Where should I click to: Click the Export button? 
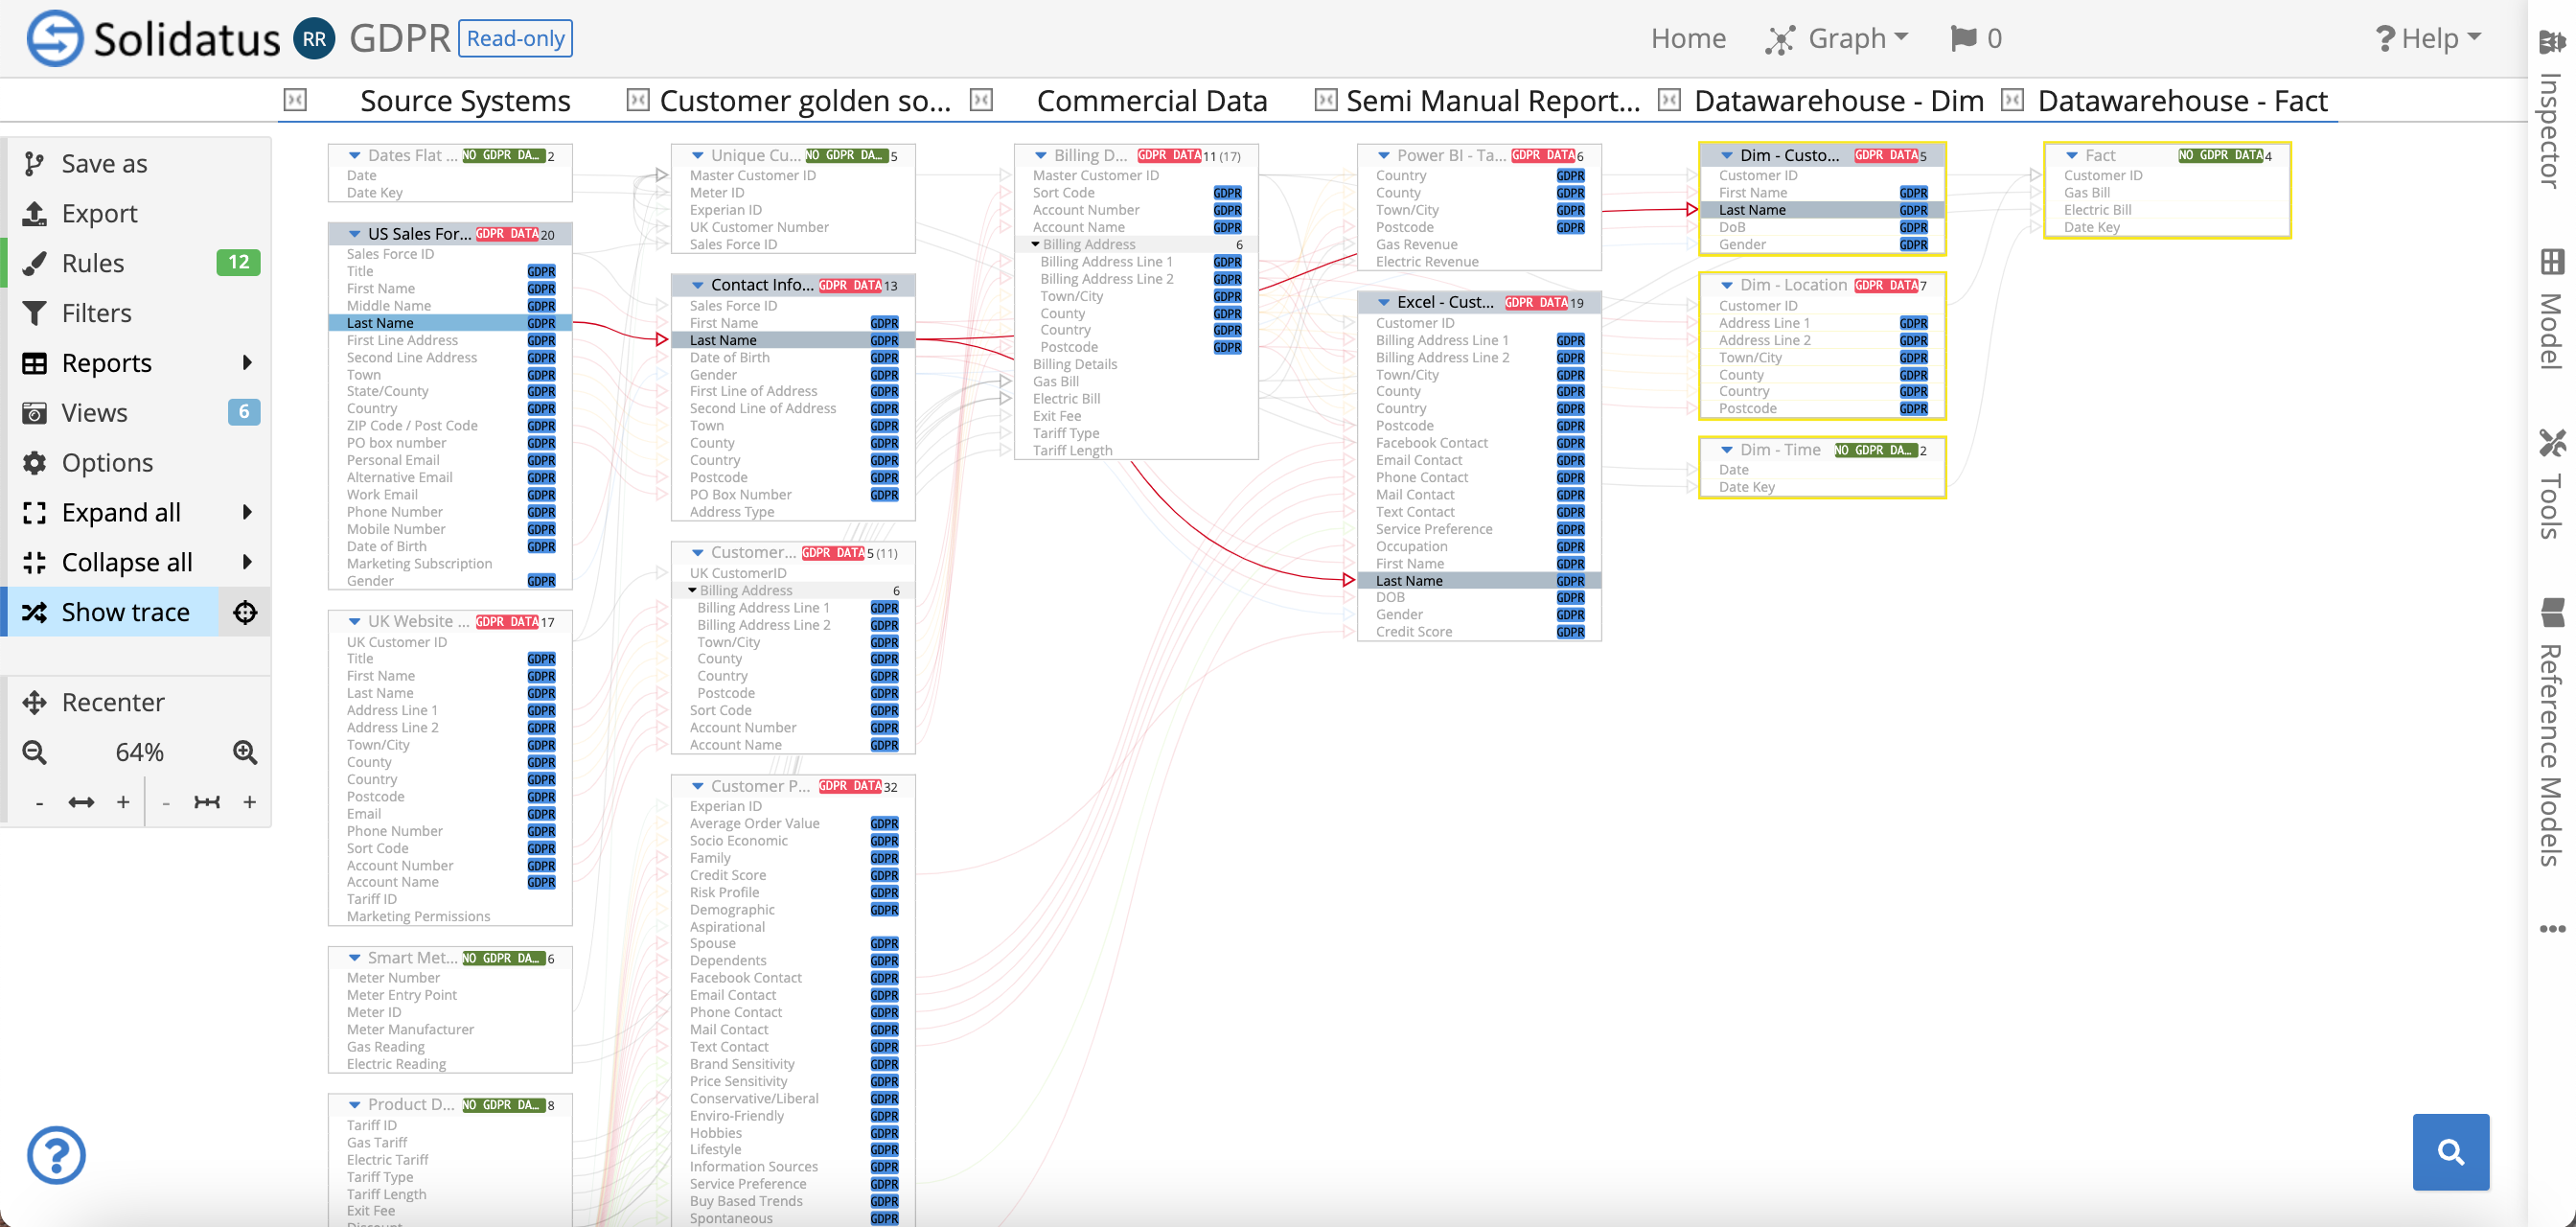pos(99,213)
